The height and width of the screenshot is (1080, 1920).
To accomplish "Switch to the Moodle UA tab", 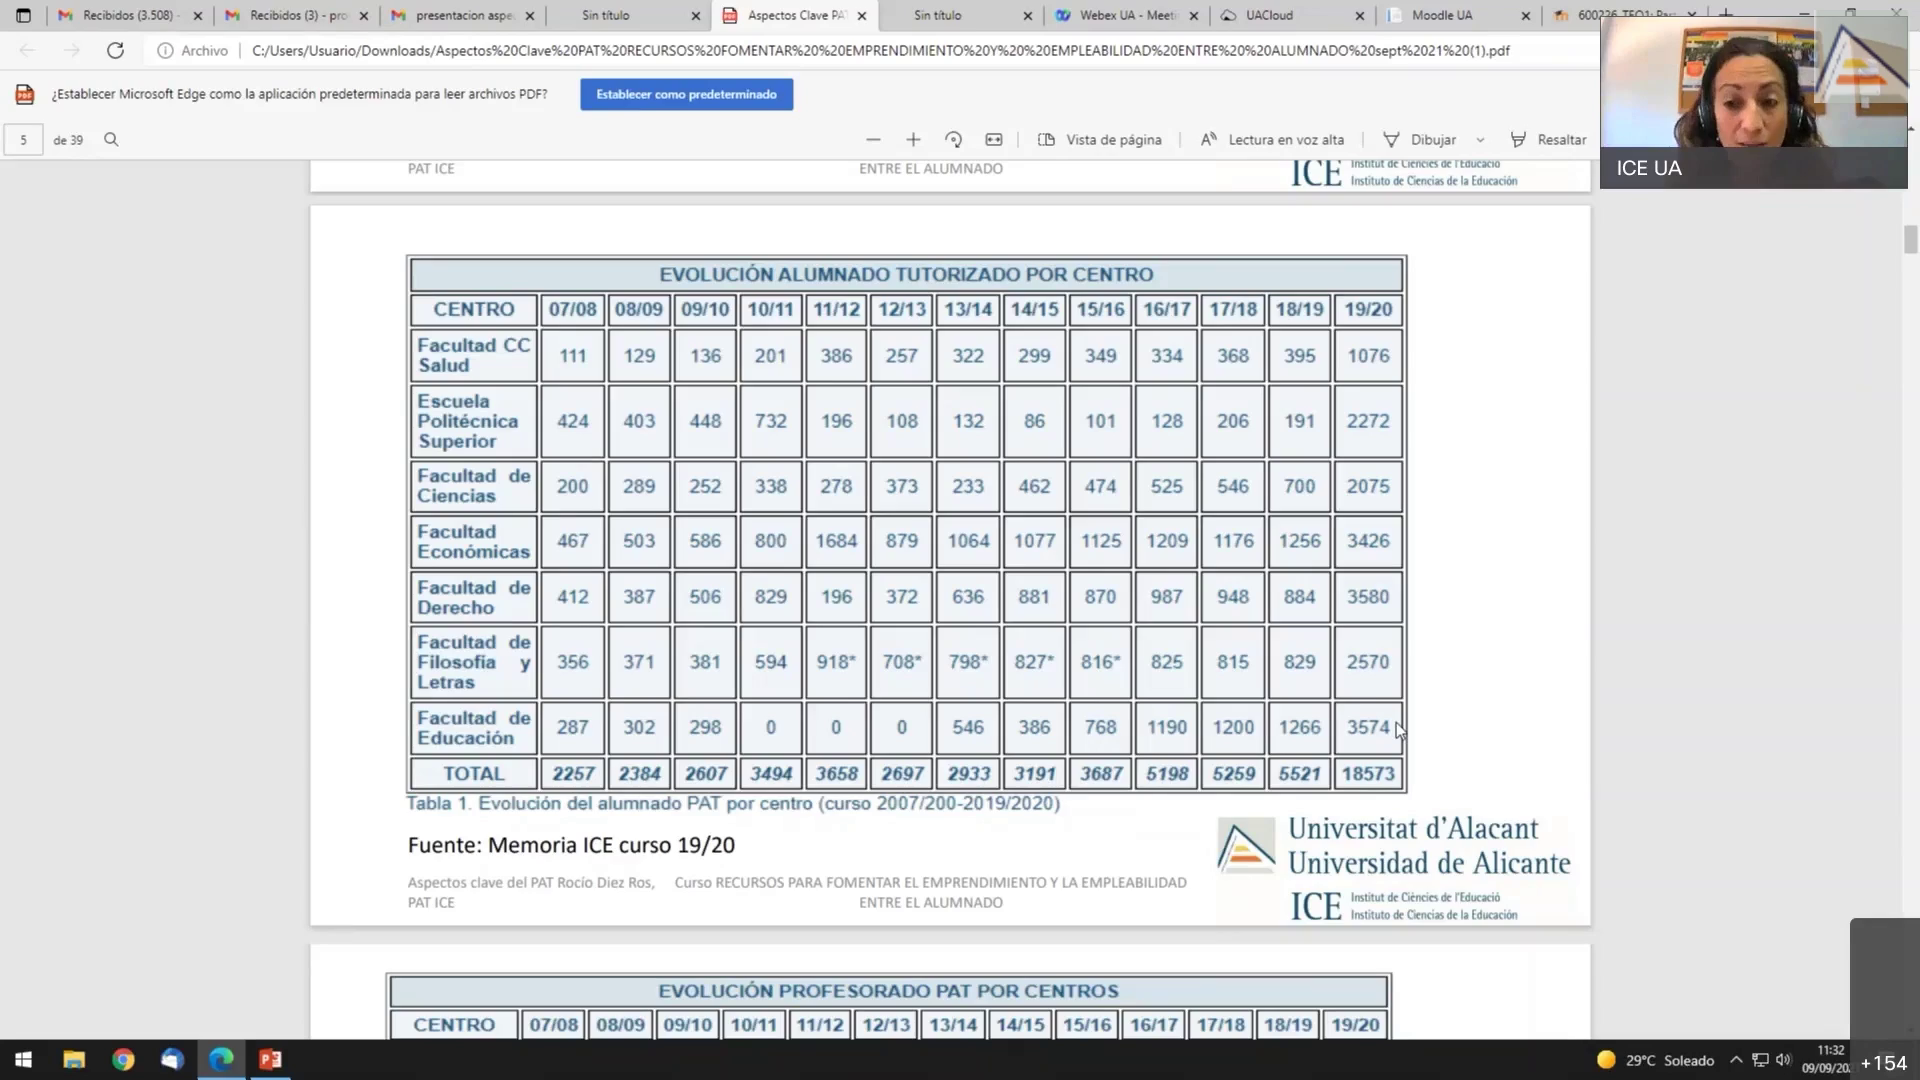I will (1441, 15).
